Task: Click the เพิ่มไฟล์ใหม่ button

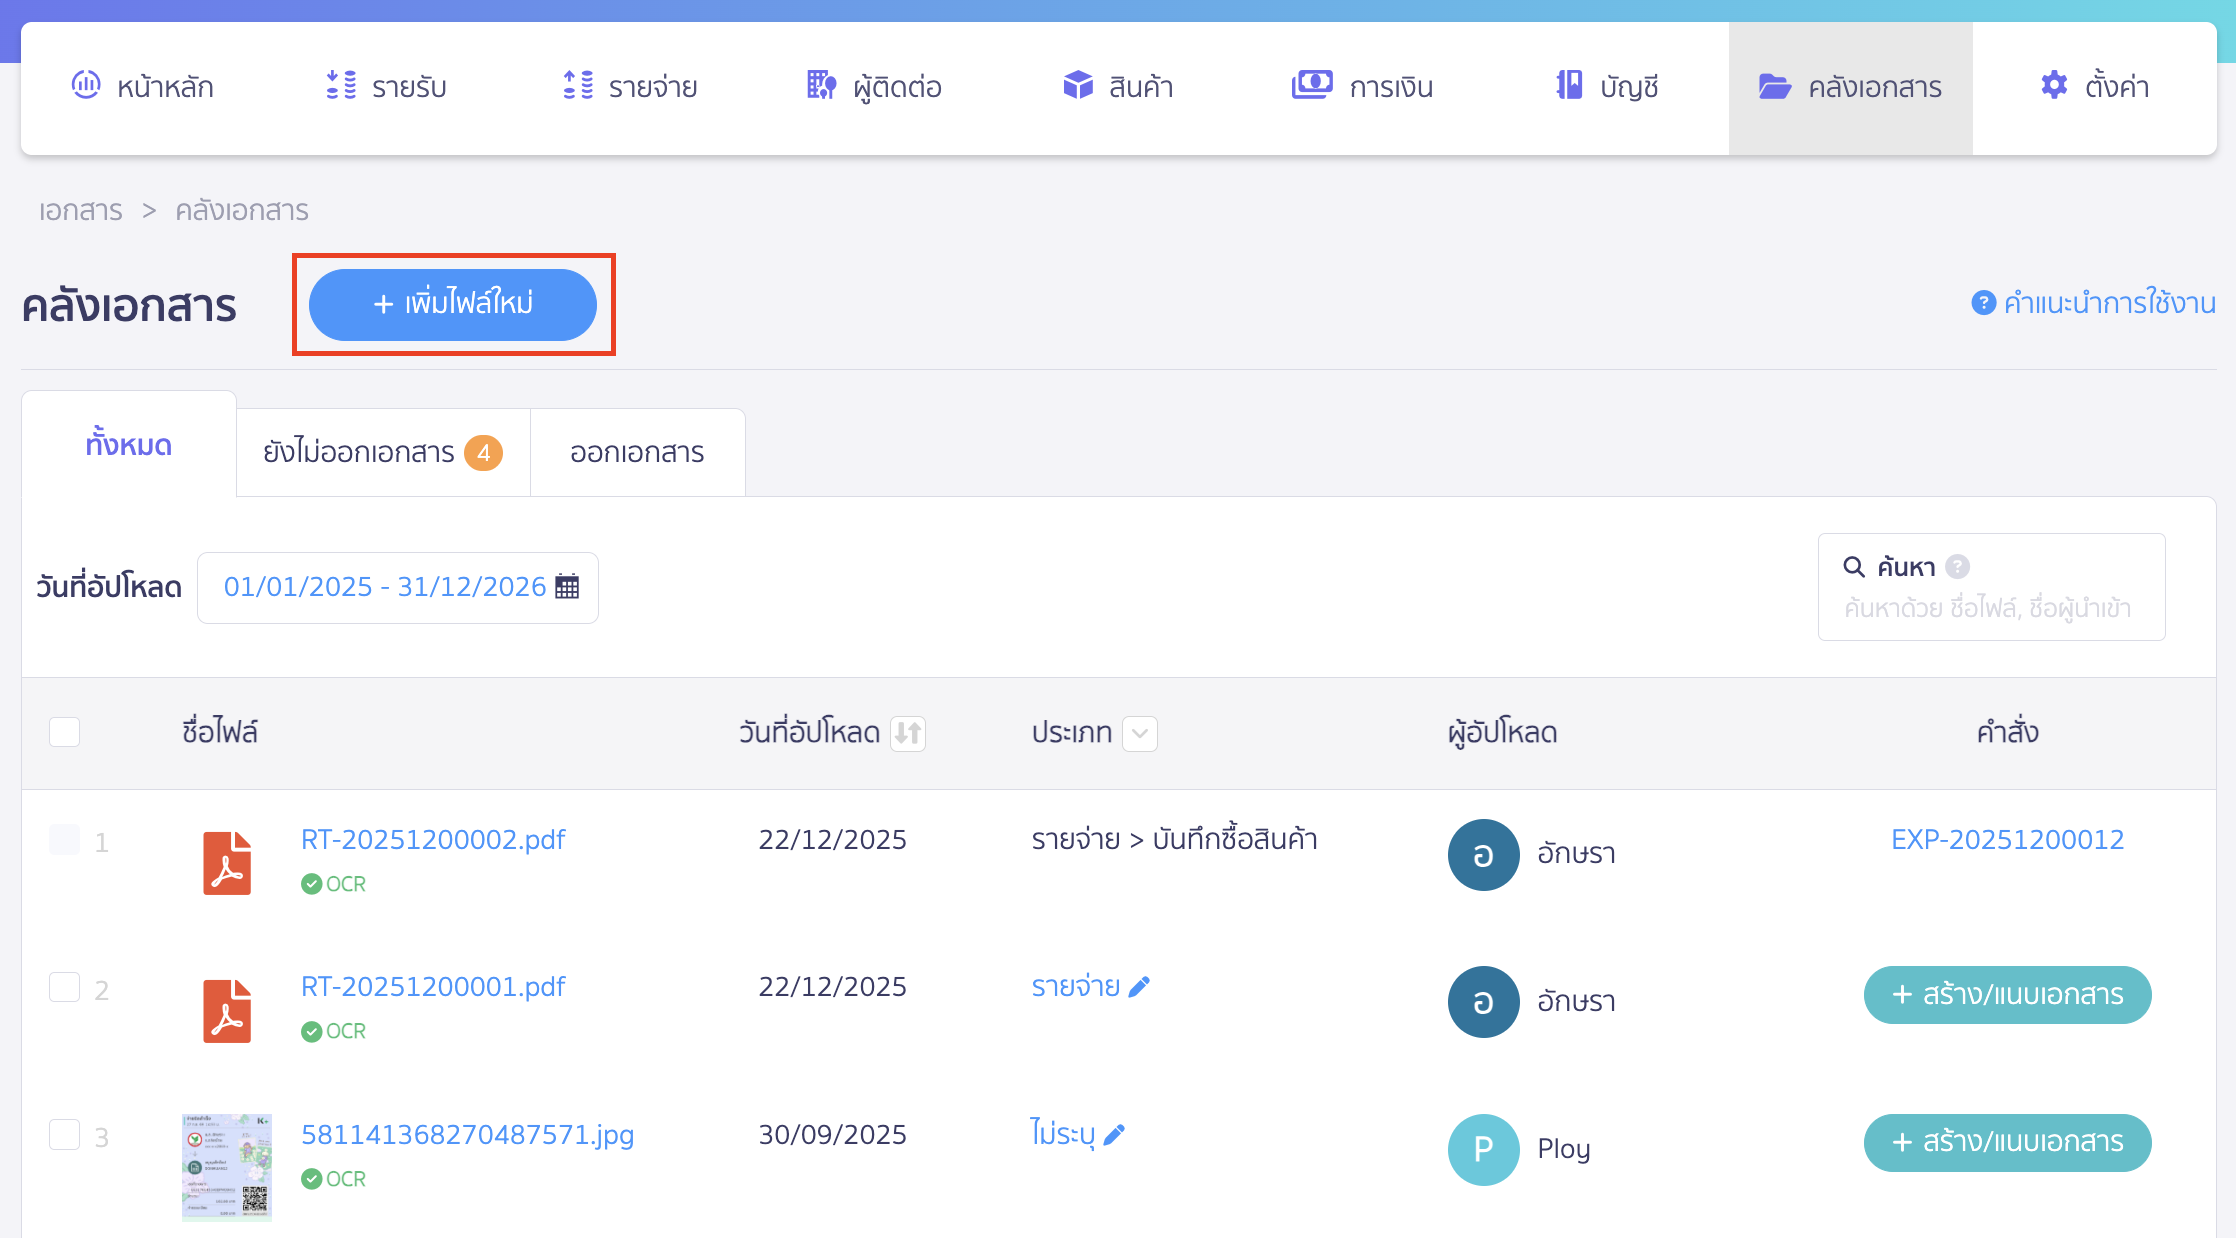Action: 453,304
